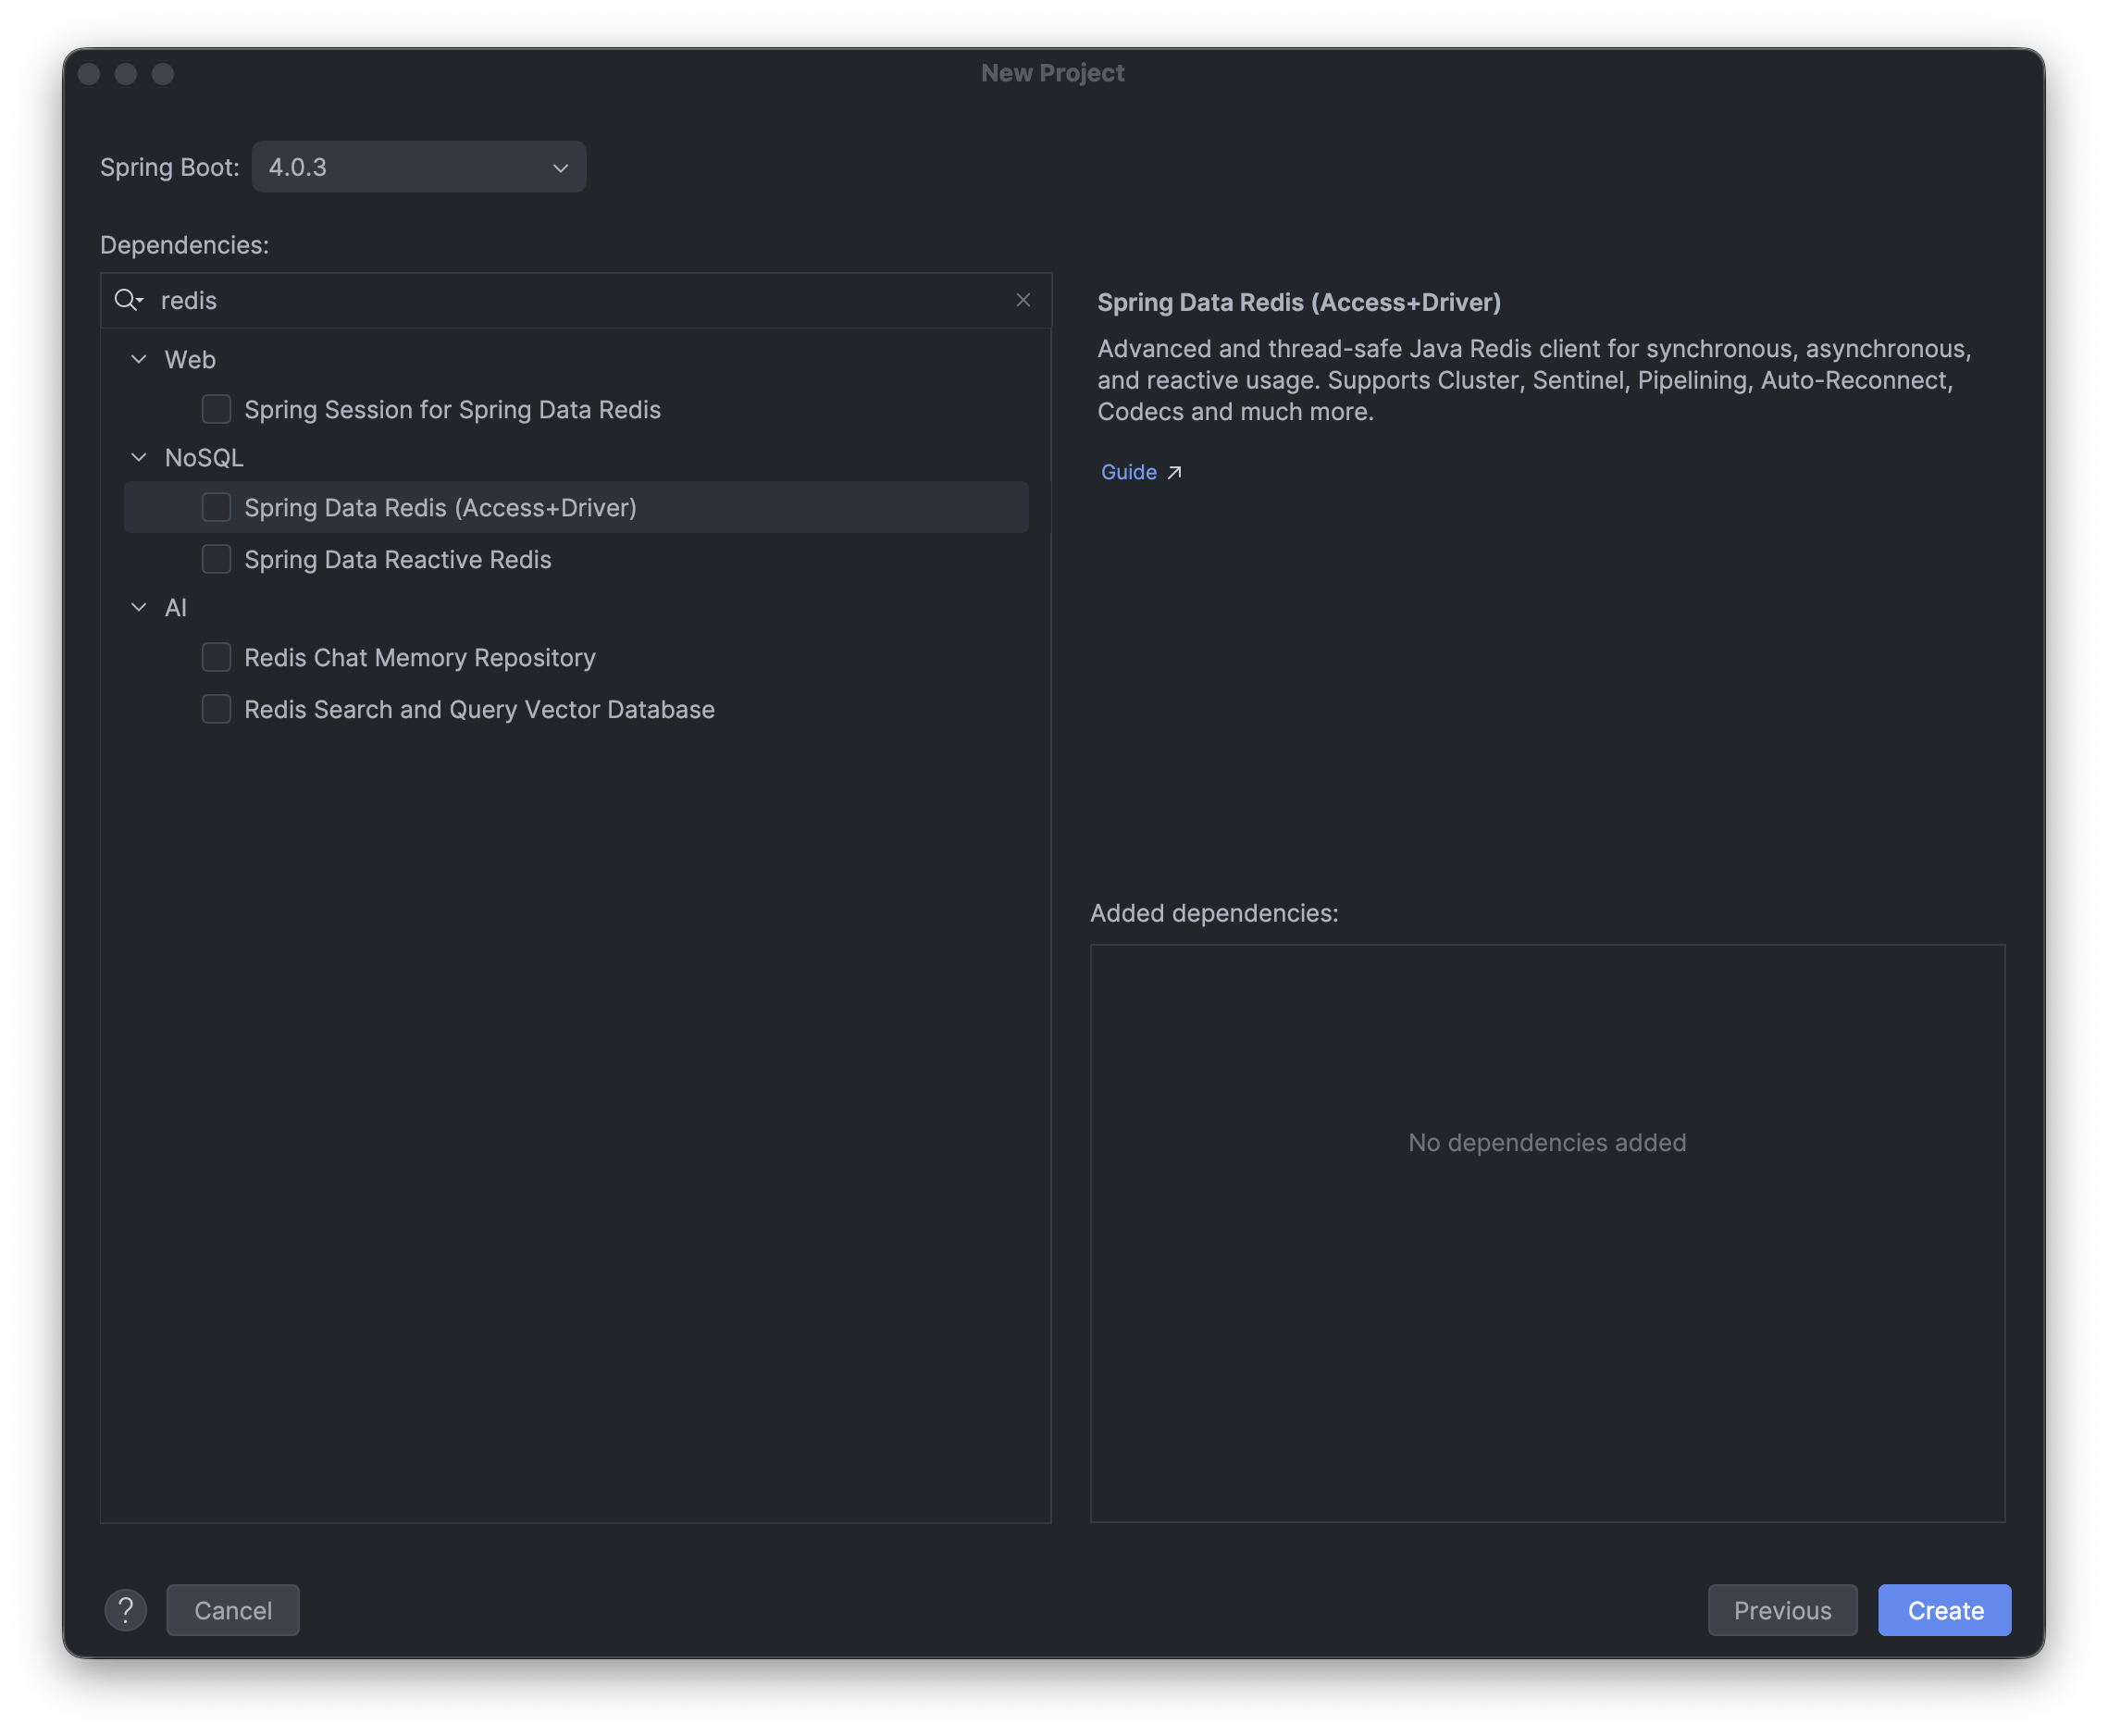The image size is (2108, 1736).
Task: Go back with Previous button
Action: 1782,1610
